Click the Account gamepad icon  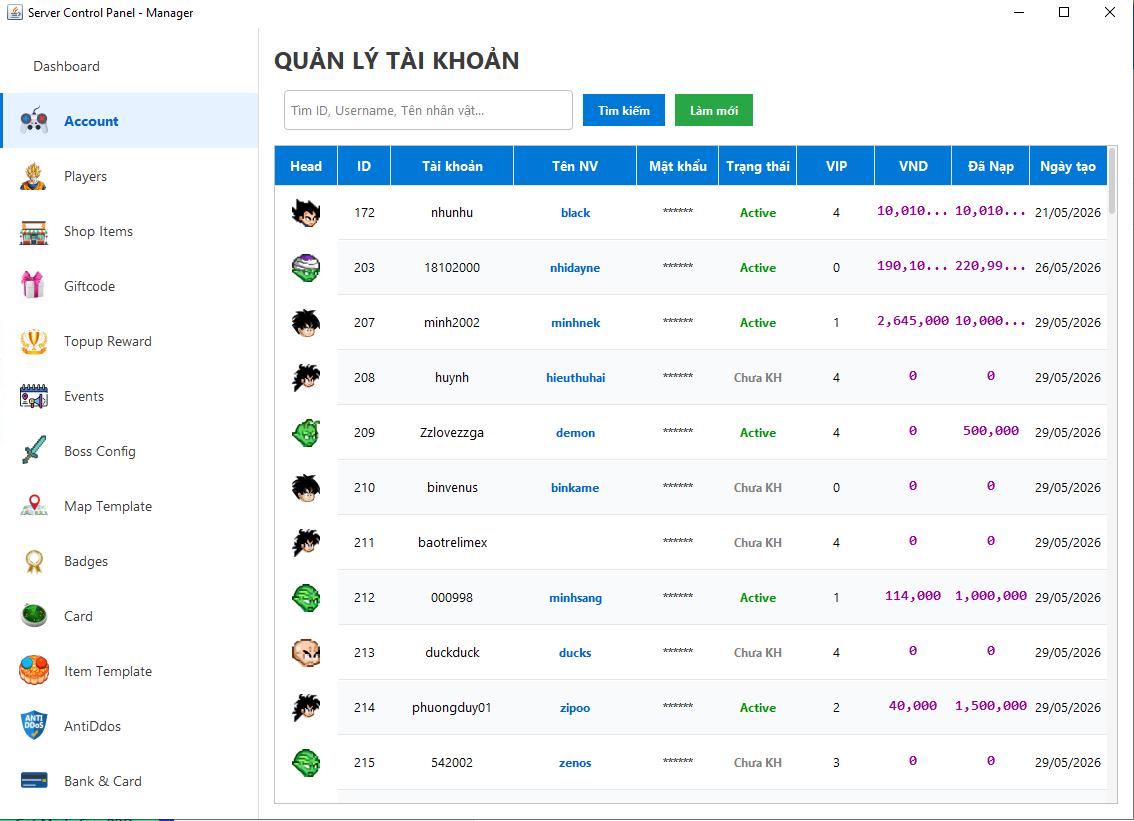pos(34,121)
